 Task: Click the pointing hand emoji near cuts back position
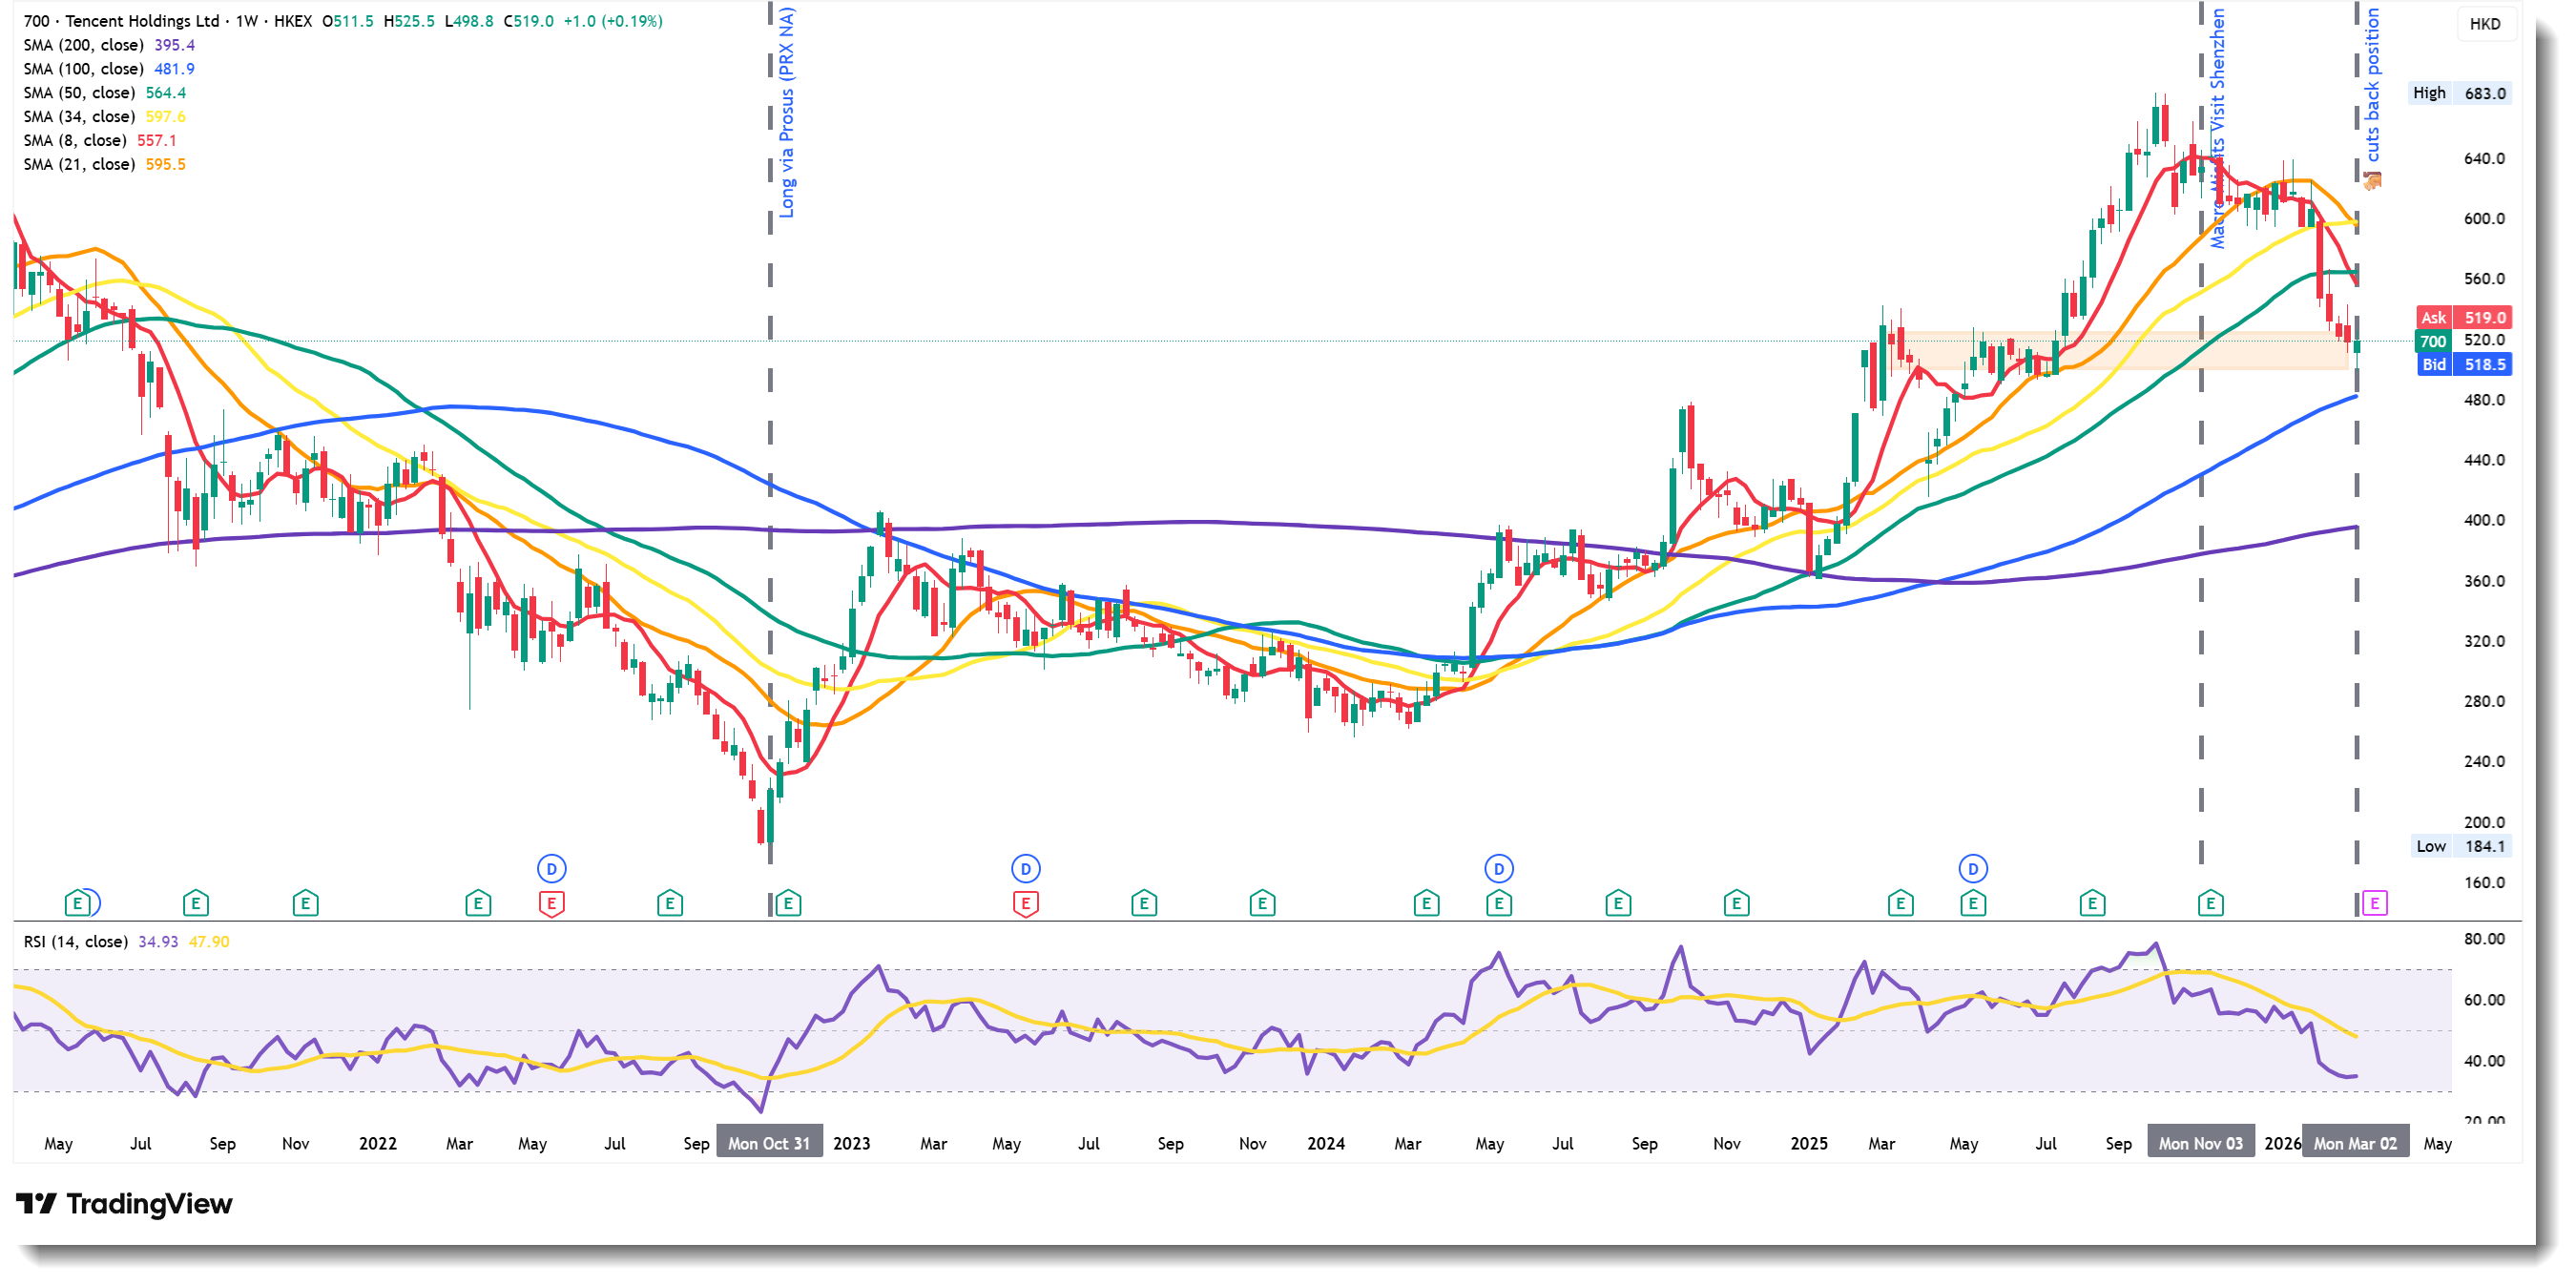coord(2372,180)
